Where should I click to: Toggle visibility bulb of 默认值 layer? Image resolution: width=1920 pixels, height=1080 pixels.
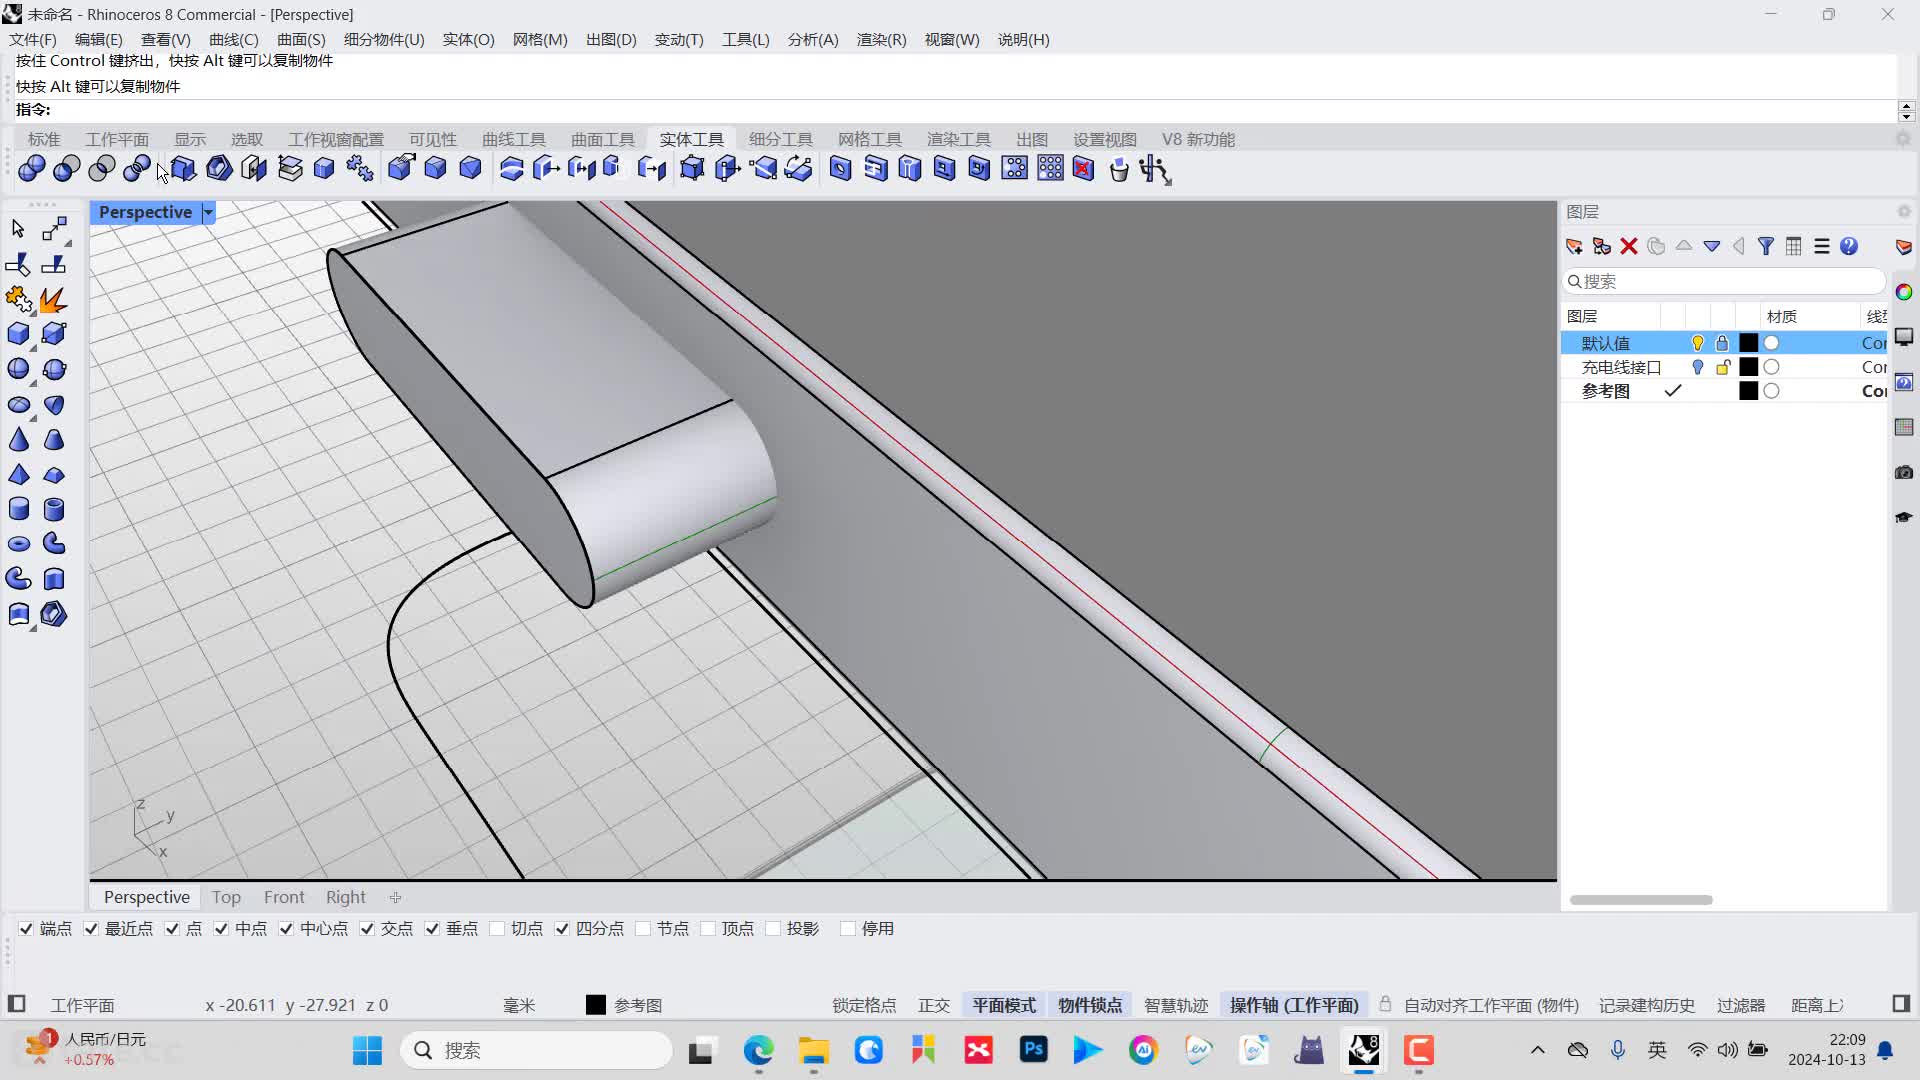(x=1697, y=343)
